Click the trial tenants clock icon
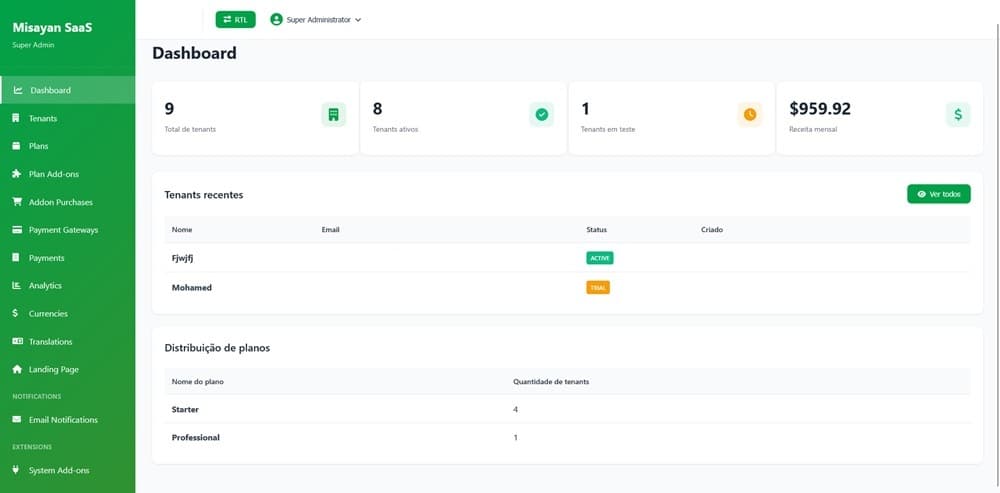The height and width of the screenshot is (493, 1000). 749,115
